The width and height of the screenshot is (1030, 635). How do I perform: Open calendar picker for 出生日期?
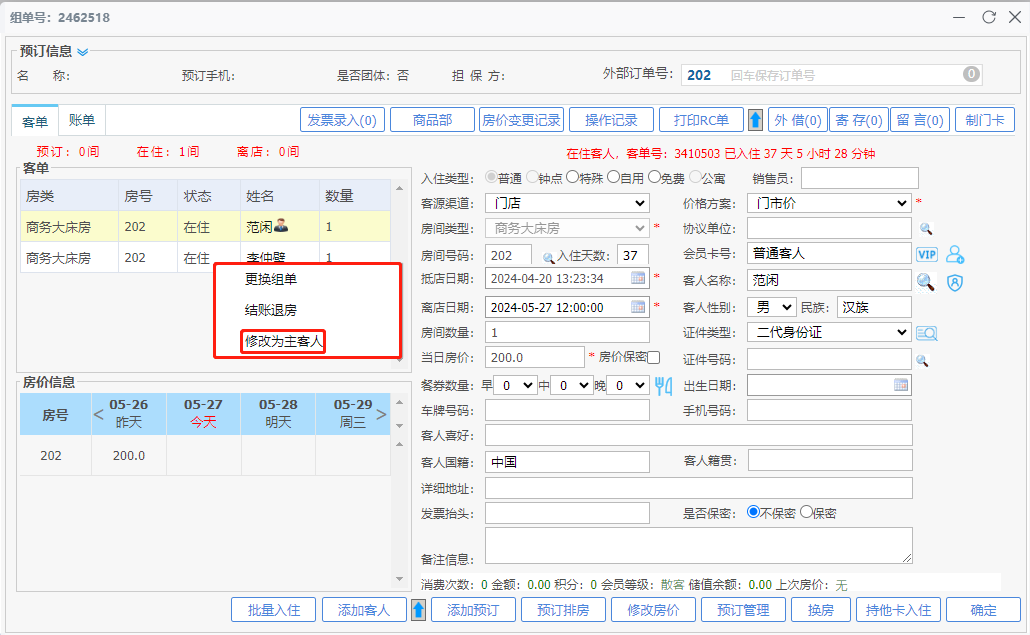901,385
